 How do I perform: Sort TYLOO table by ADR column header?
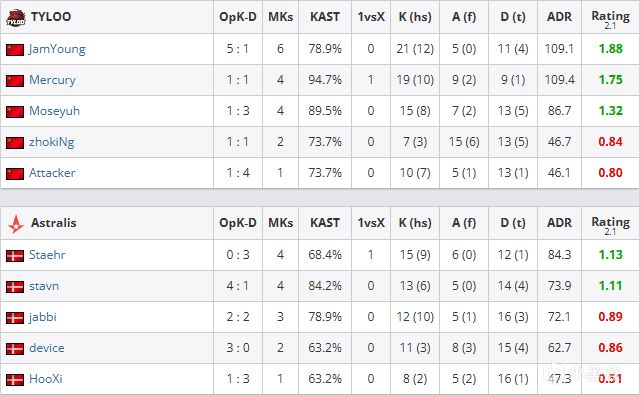tap(559, 17)
